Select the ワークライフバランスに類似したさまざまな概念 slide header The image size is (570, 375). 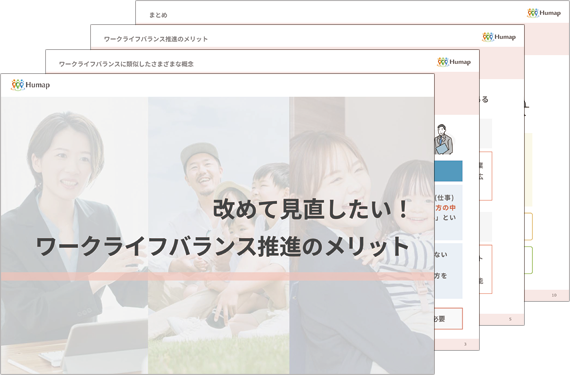(x=126, y=64)
